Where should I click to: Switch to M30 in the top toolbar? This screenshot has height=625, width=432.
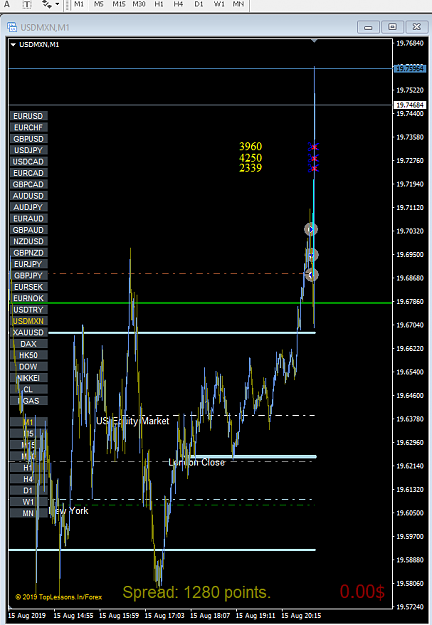point(139,4)
